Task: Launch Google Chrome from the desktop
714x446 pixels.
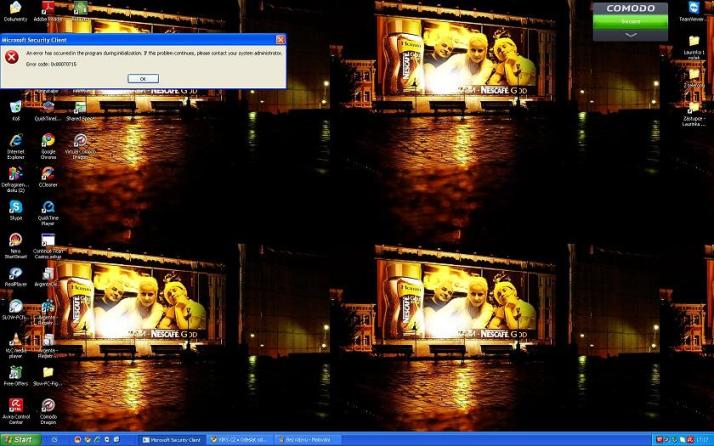Action: (48, 146)
